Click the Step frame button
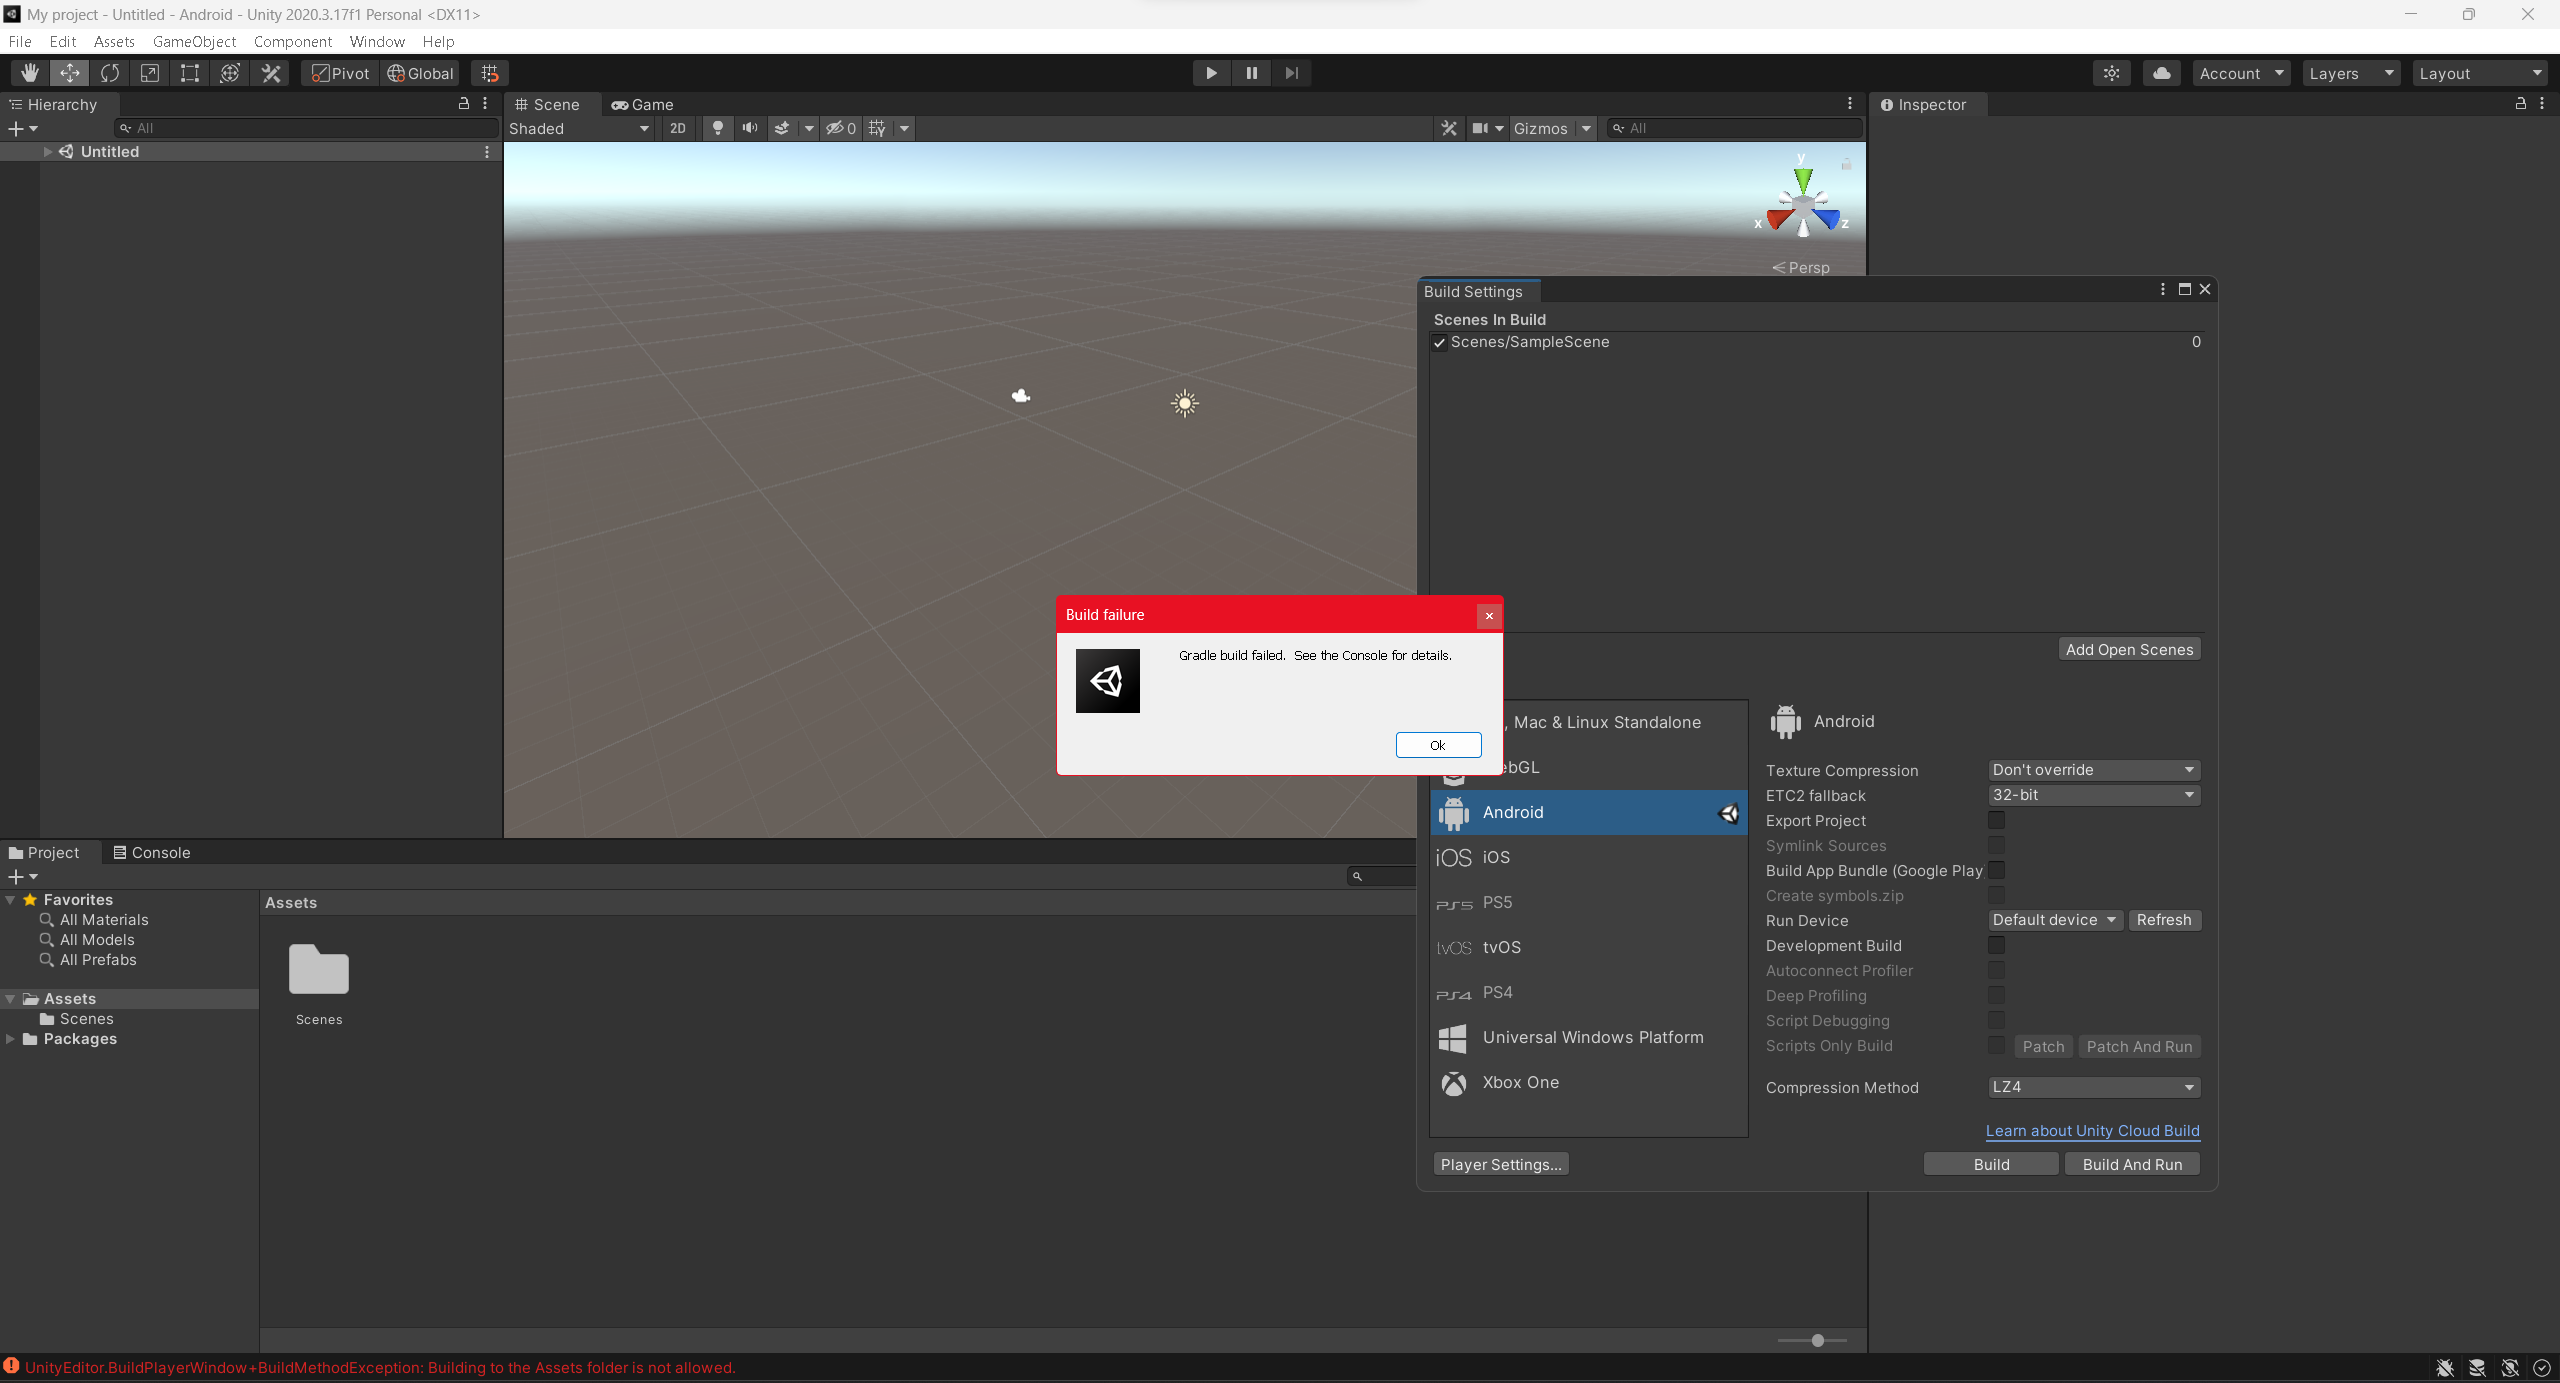The width and height of the screenshot is (2560, 1383). click(x=1291, y=73)
